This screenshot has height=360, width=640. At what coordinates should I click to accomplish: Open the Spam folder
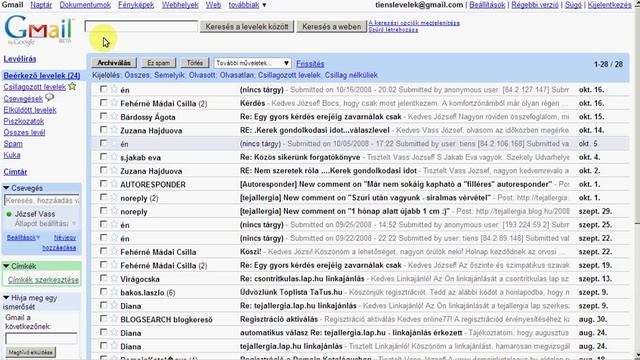[13, 144]
